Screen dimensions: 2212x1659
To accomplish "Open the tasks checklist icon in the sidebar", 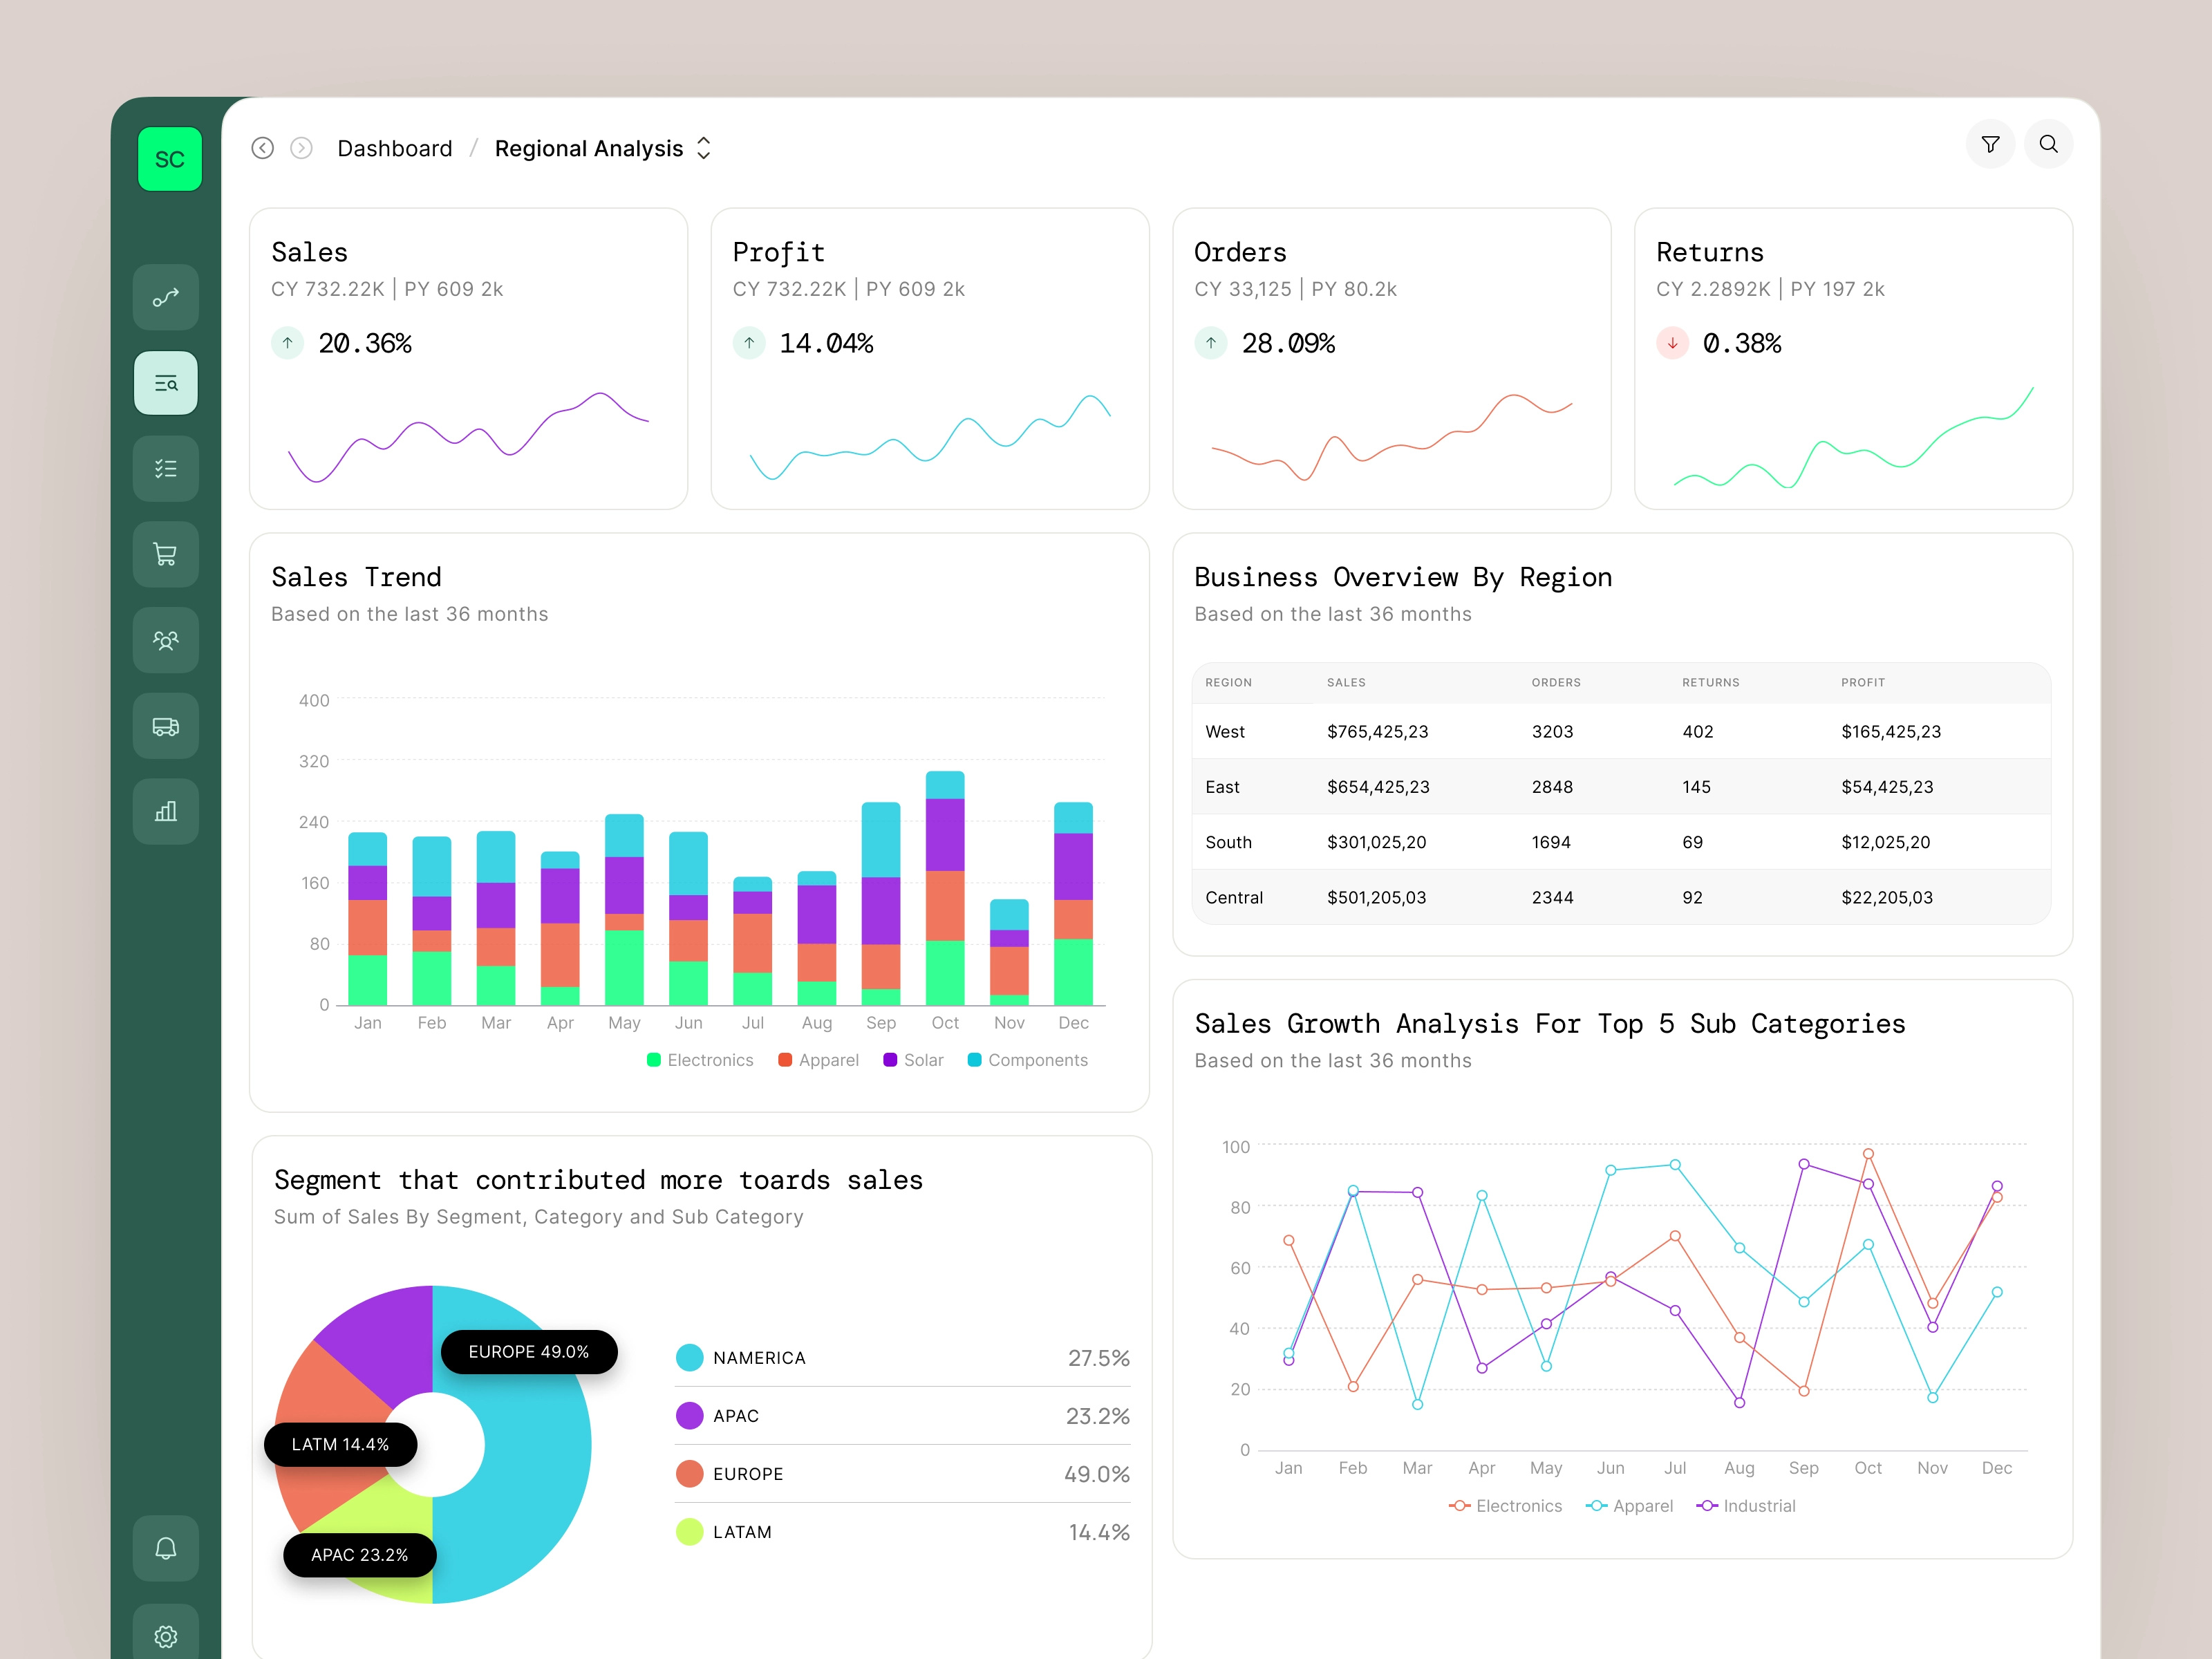I will coord(166,468).
